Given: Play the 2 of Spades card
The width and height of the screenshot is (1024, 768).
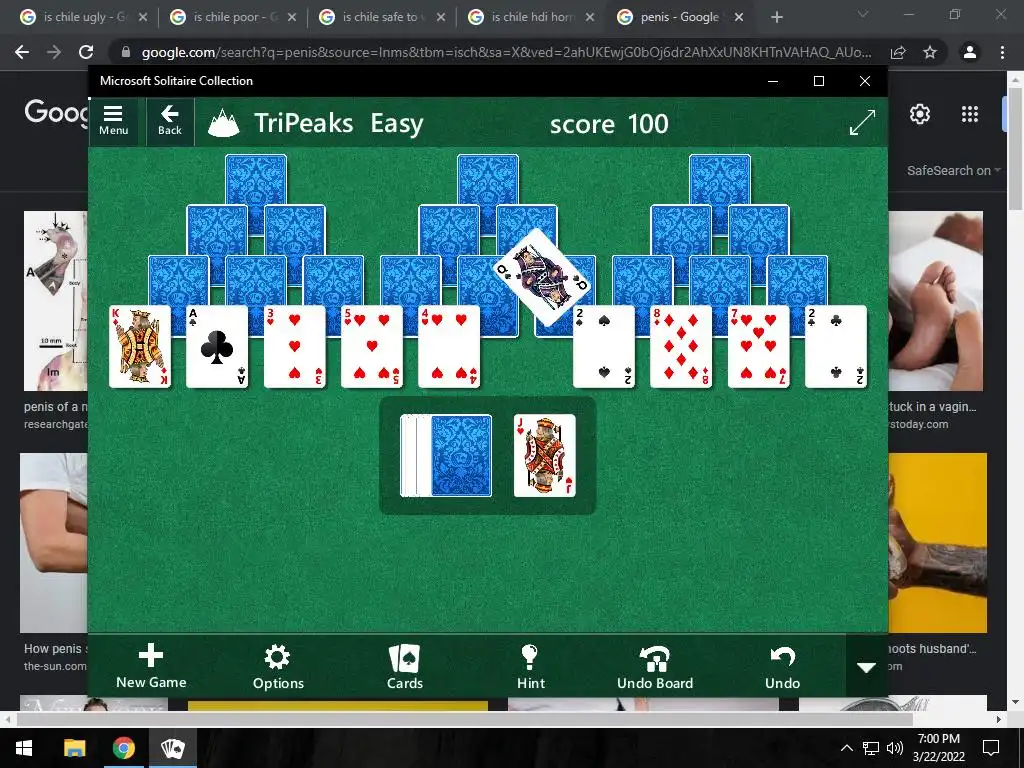Looking at the screenshot, I should pyautogui.click(x=604, y=347).
